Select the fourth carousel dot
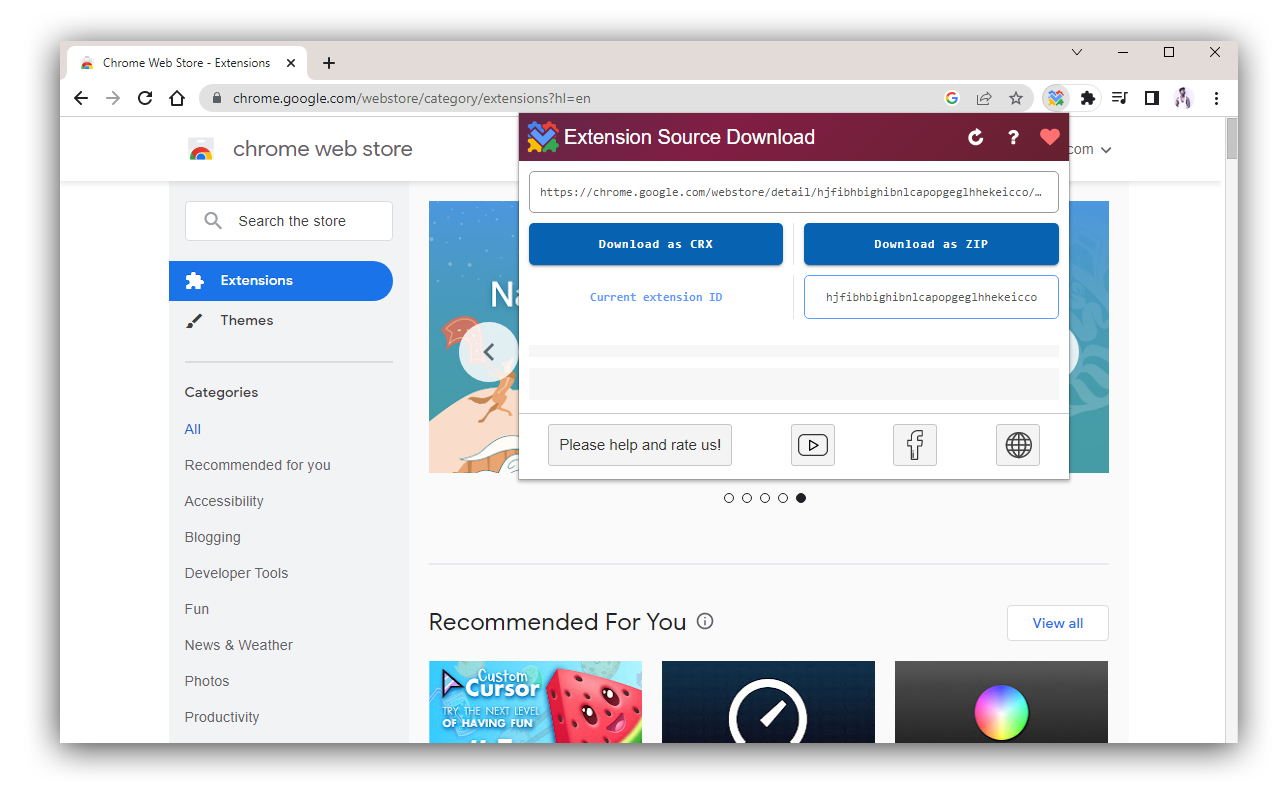The width and height of the screenshot is (1280, 800). tap(783, 498)
